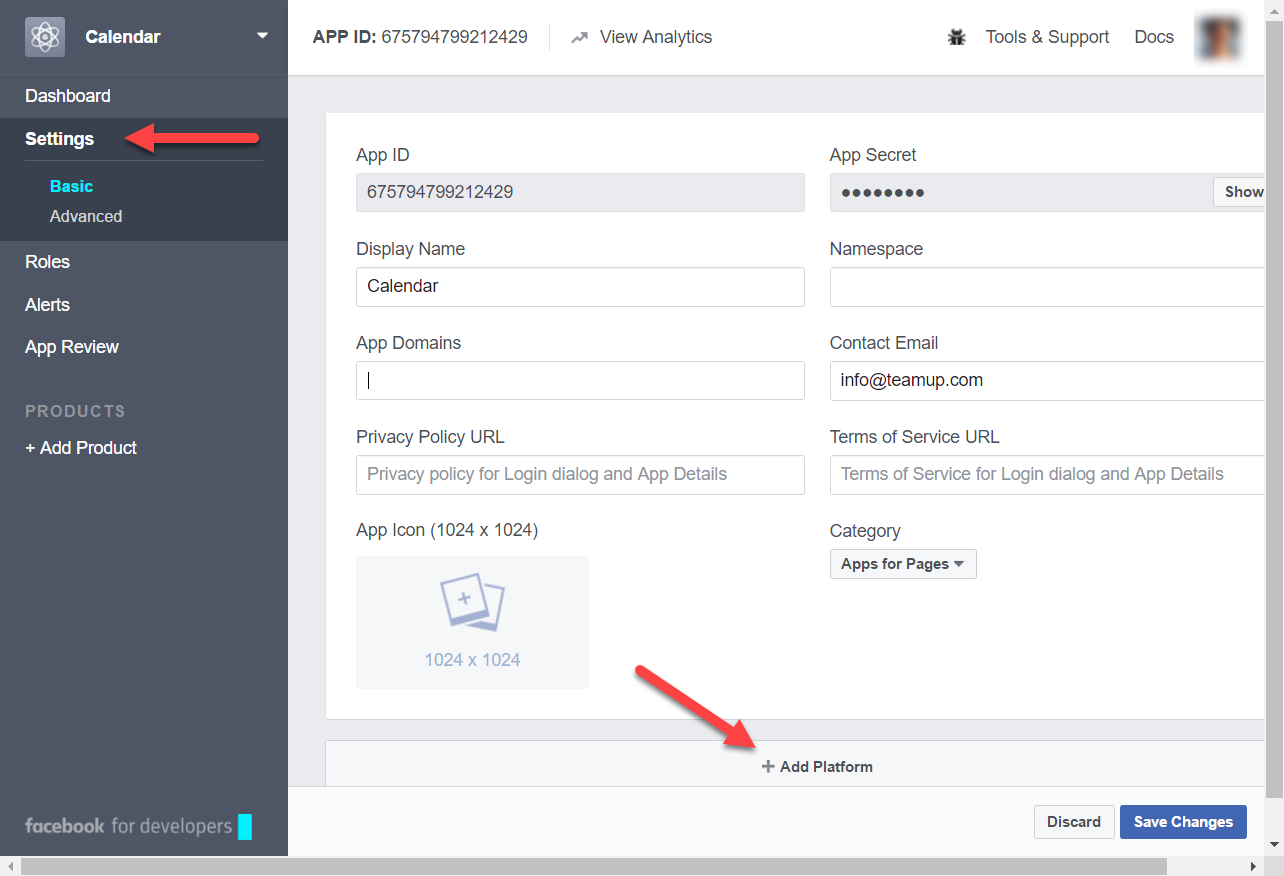Click + Add Product
The image size is (1284, 876).
pos(81,448)
